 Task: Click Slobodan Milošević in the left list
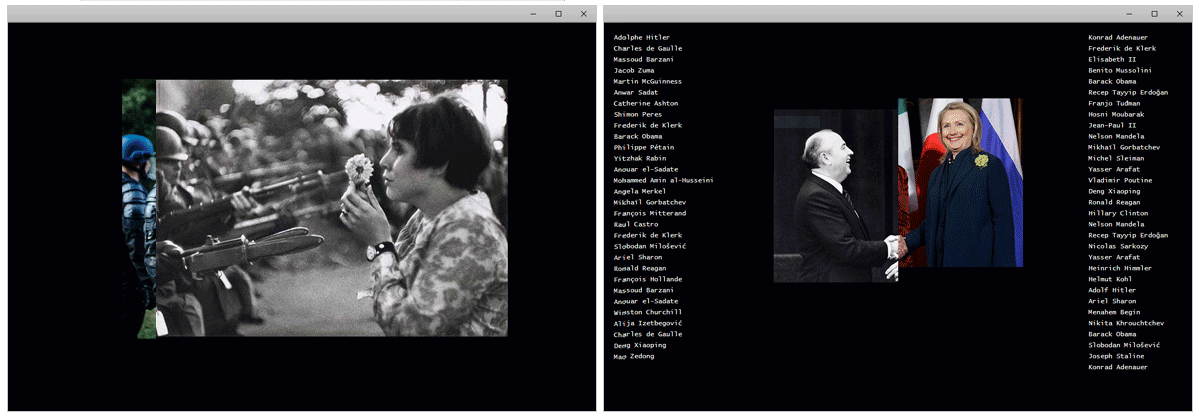[x=650, y=246]
